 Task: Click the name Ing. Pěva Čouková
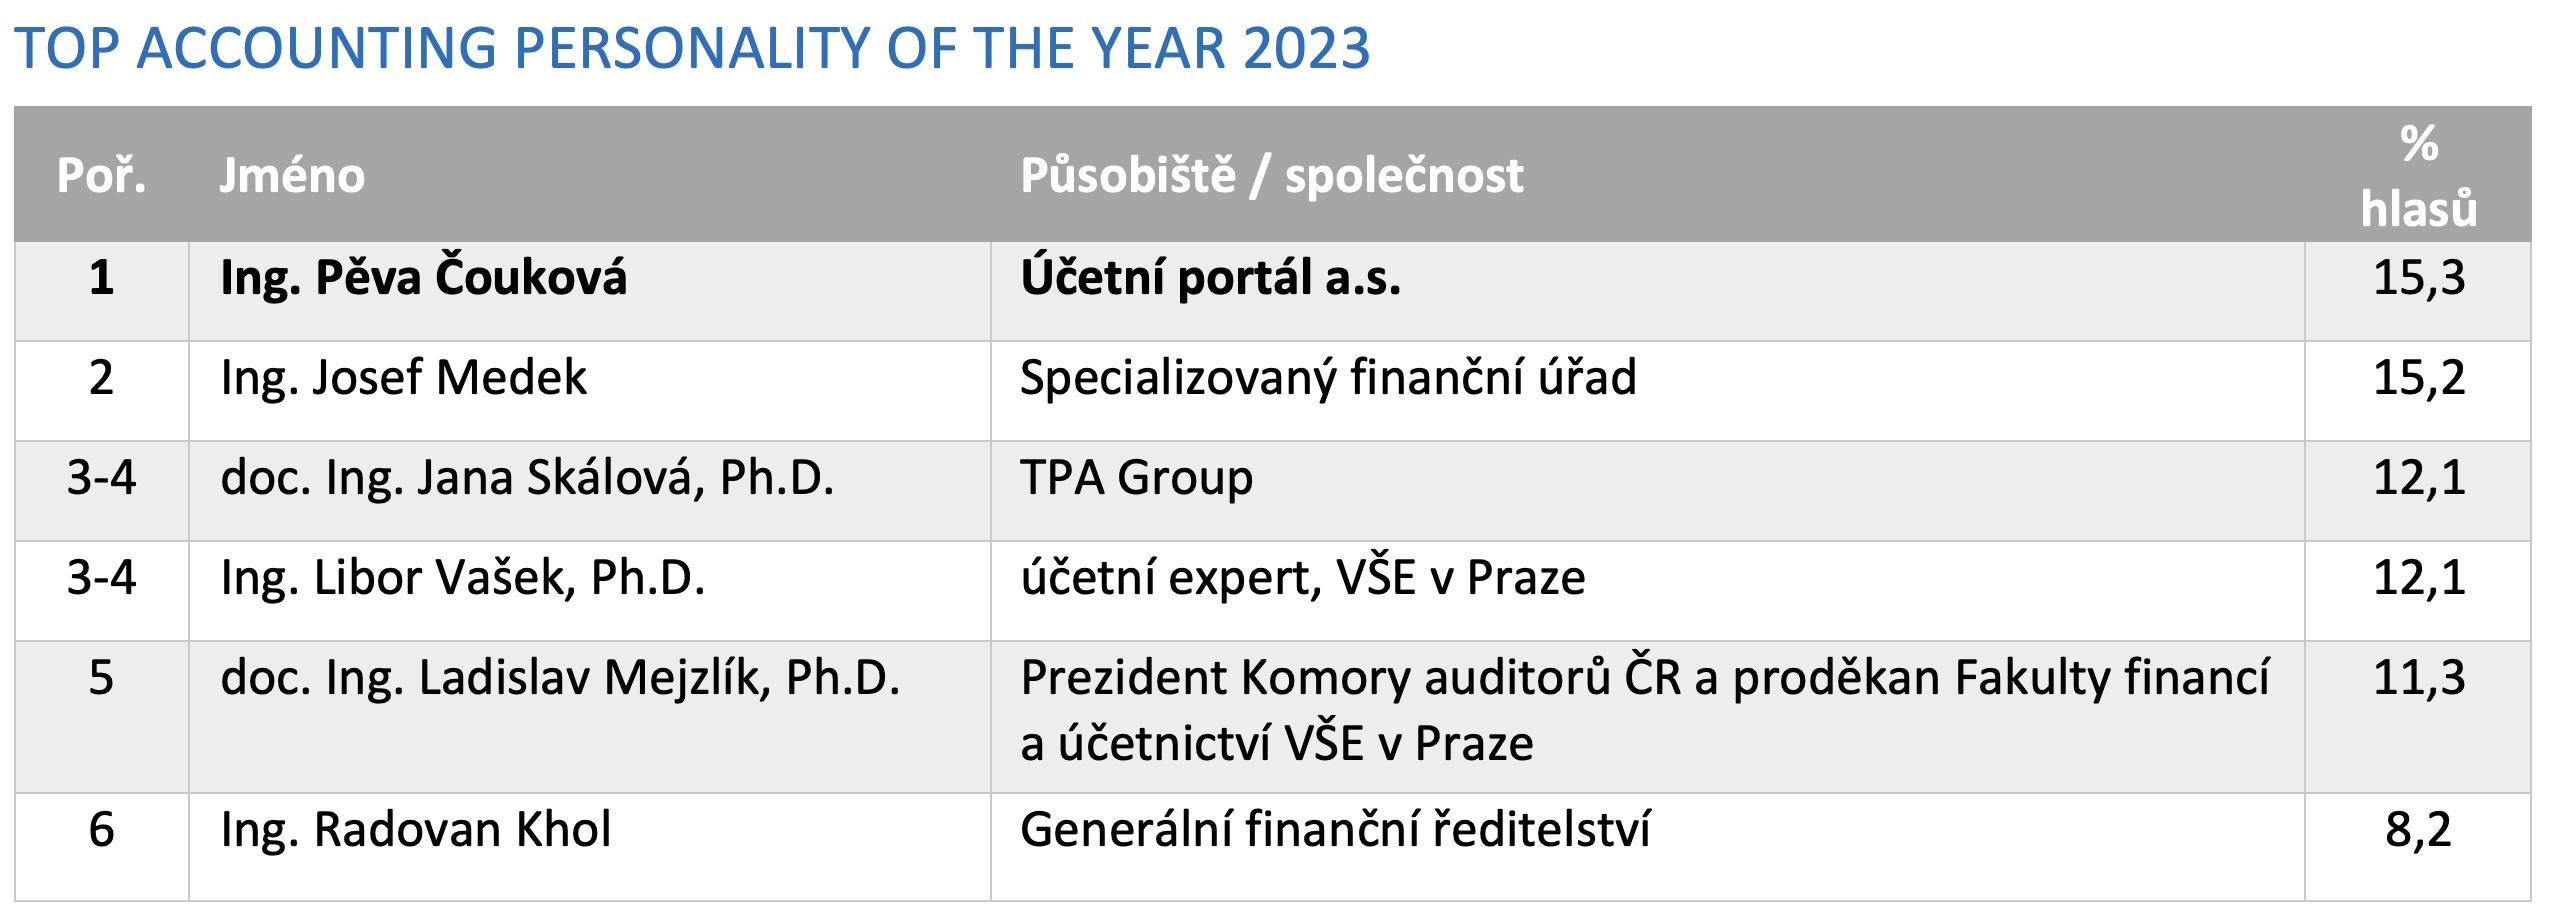pos(423,277)
